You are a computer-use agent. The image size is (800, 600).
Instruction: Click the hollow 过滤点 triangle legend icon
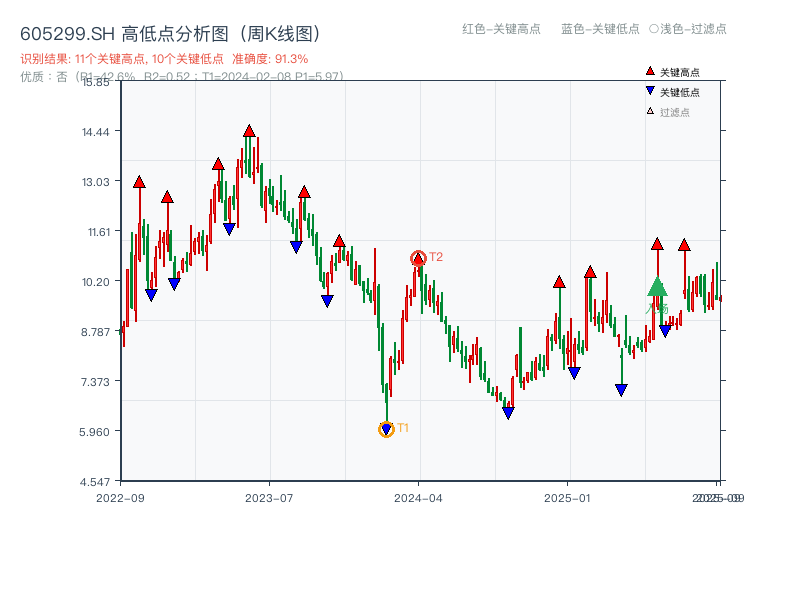click(650, 110)
